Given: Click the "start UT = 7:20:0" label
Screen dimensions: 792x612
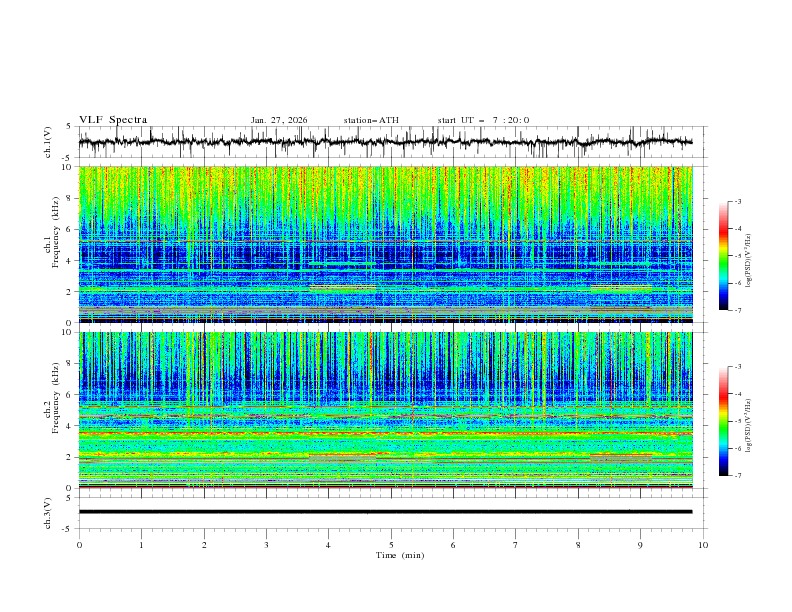Looking at the screenshot, I should [483, 120].
